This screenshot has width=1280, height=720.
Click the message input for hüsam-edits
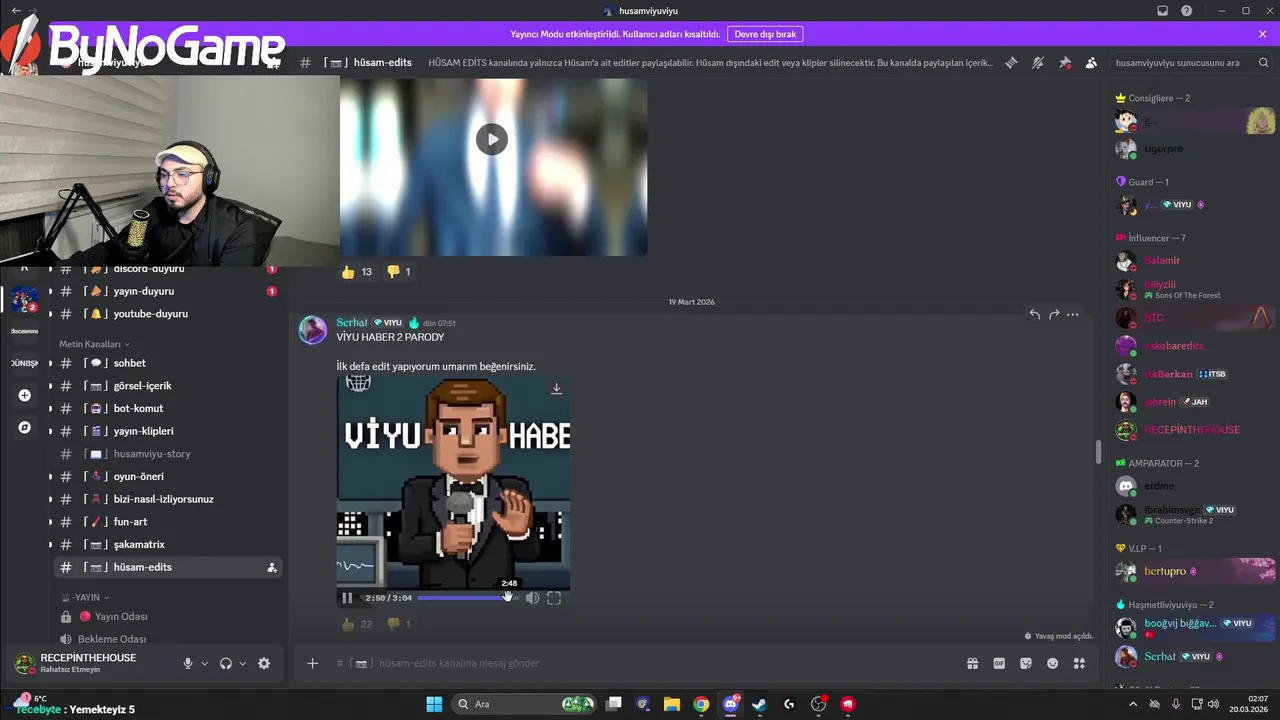pyautogui.click(x=640, y=663)
